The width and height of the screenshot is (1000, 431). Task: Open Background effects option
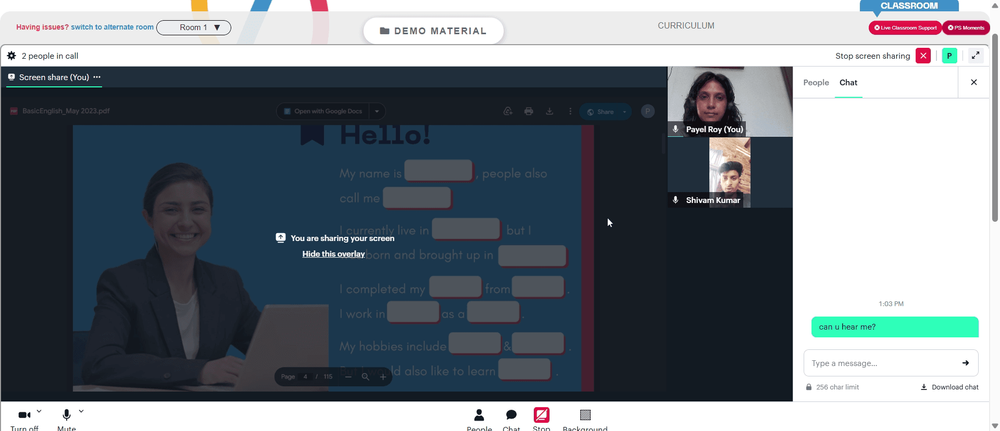(585, 420)
